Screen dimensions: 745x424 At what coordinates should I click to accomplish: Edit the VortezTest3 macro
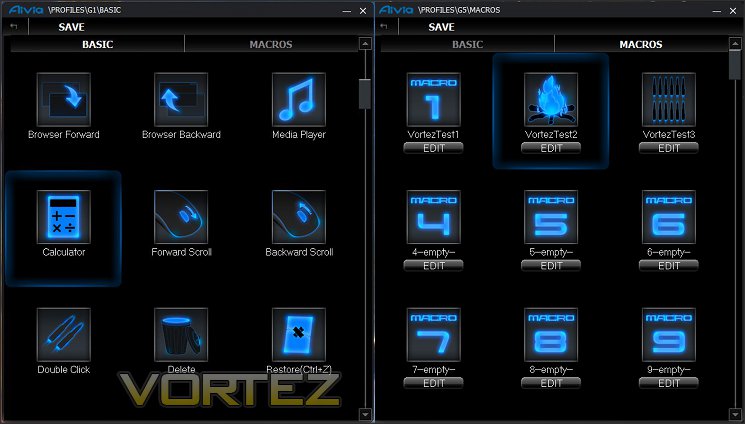point(669,148)
